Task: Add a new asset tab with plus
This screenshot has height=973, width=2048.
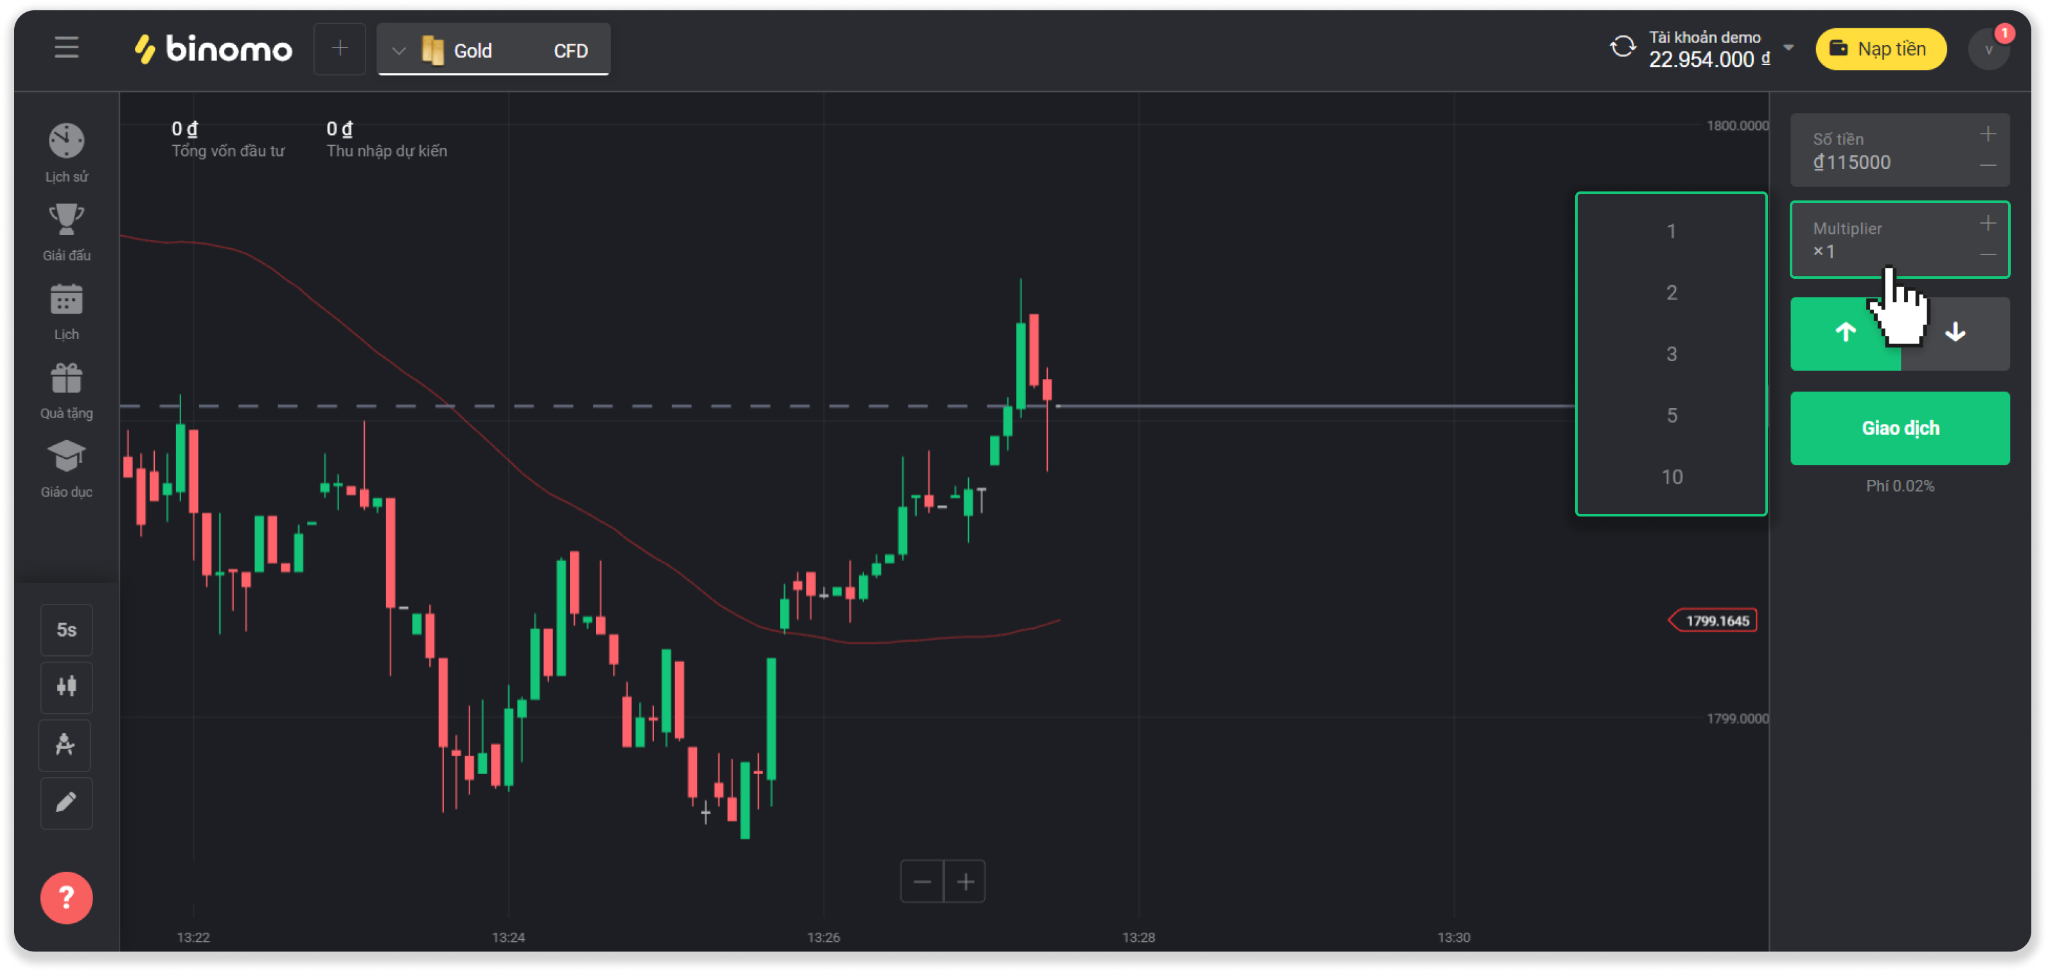Action: point(340,48)
